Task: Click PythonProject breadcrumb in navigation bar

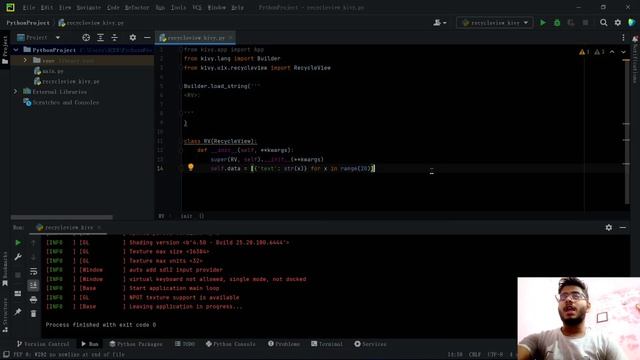Action: (x=28, y=23)
